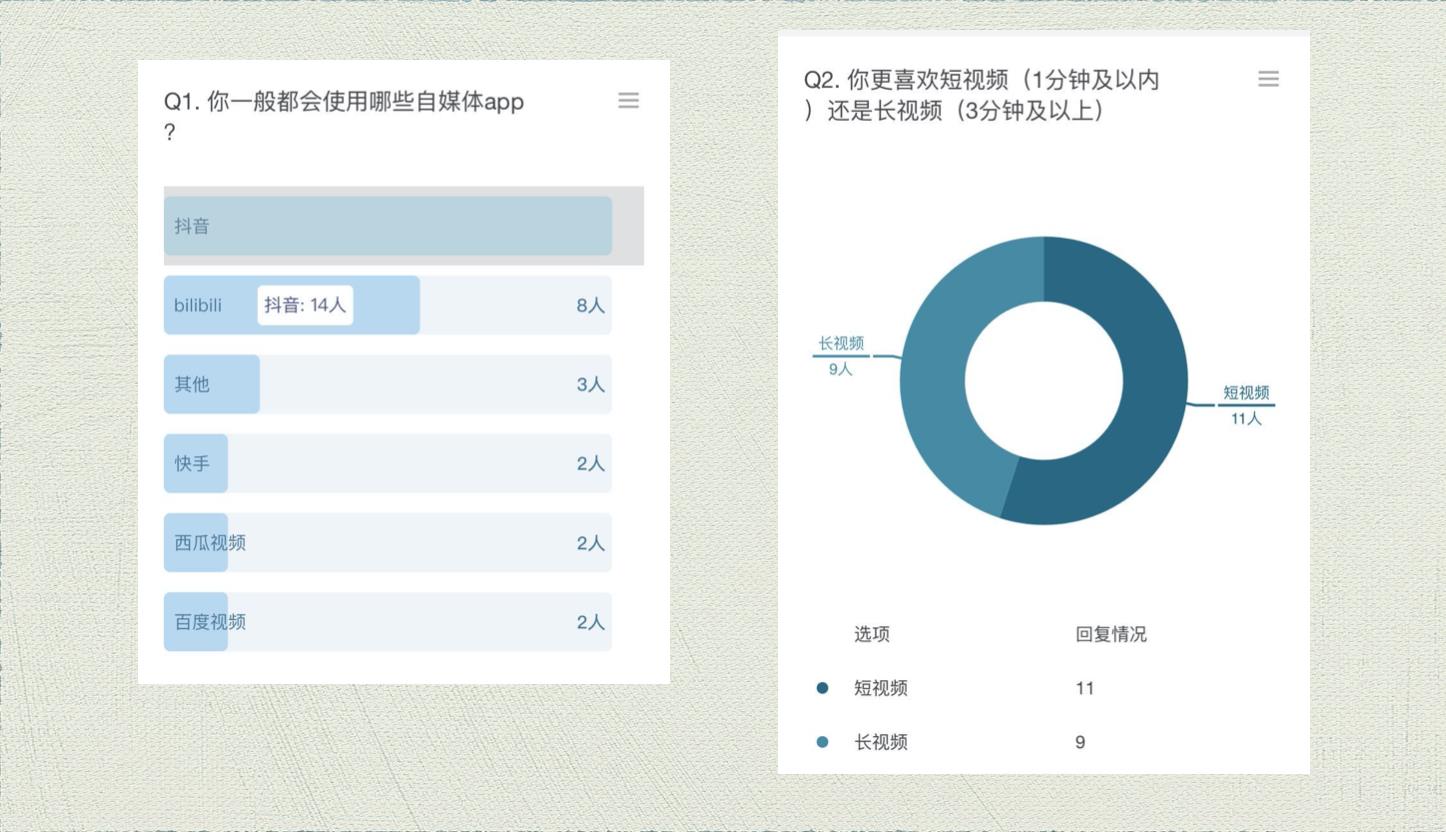This screenshot has width=1446, height=832.
Task: Toggle the 短视频 legend dot
Action: pos(822,688)
